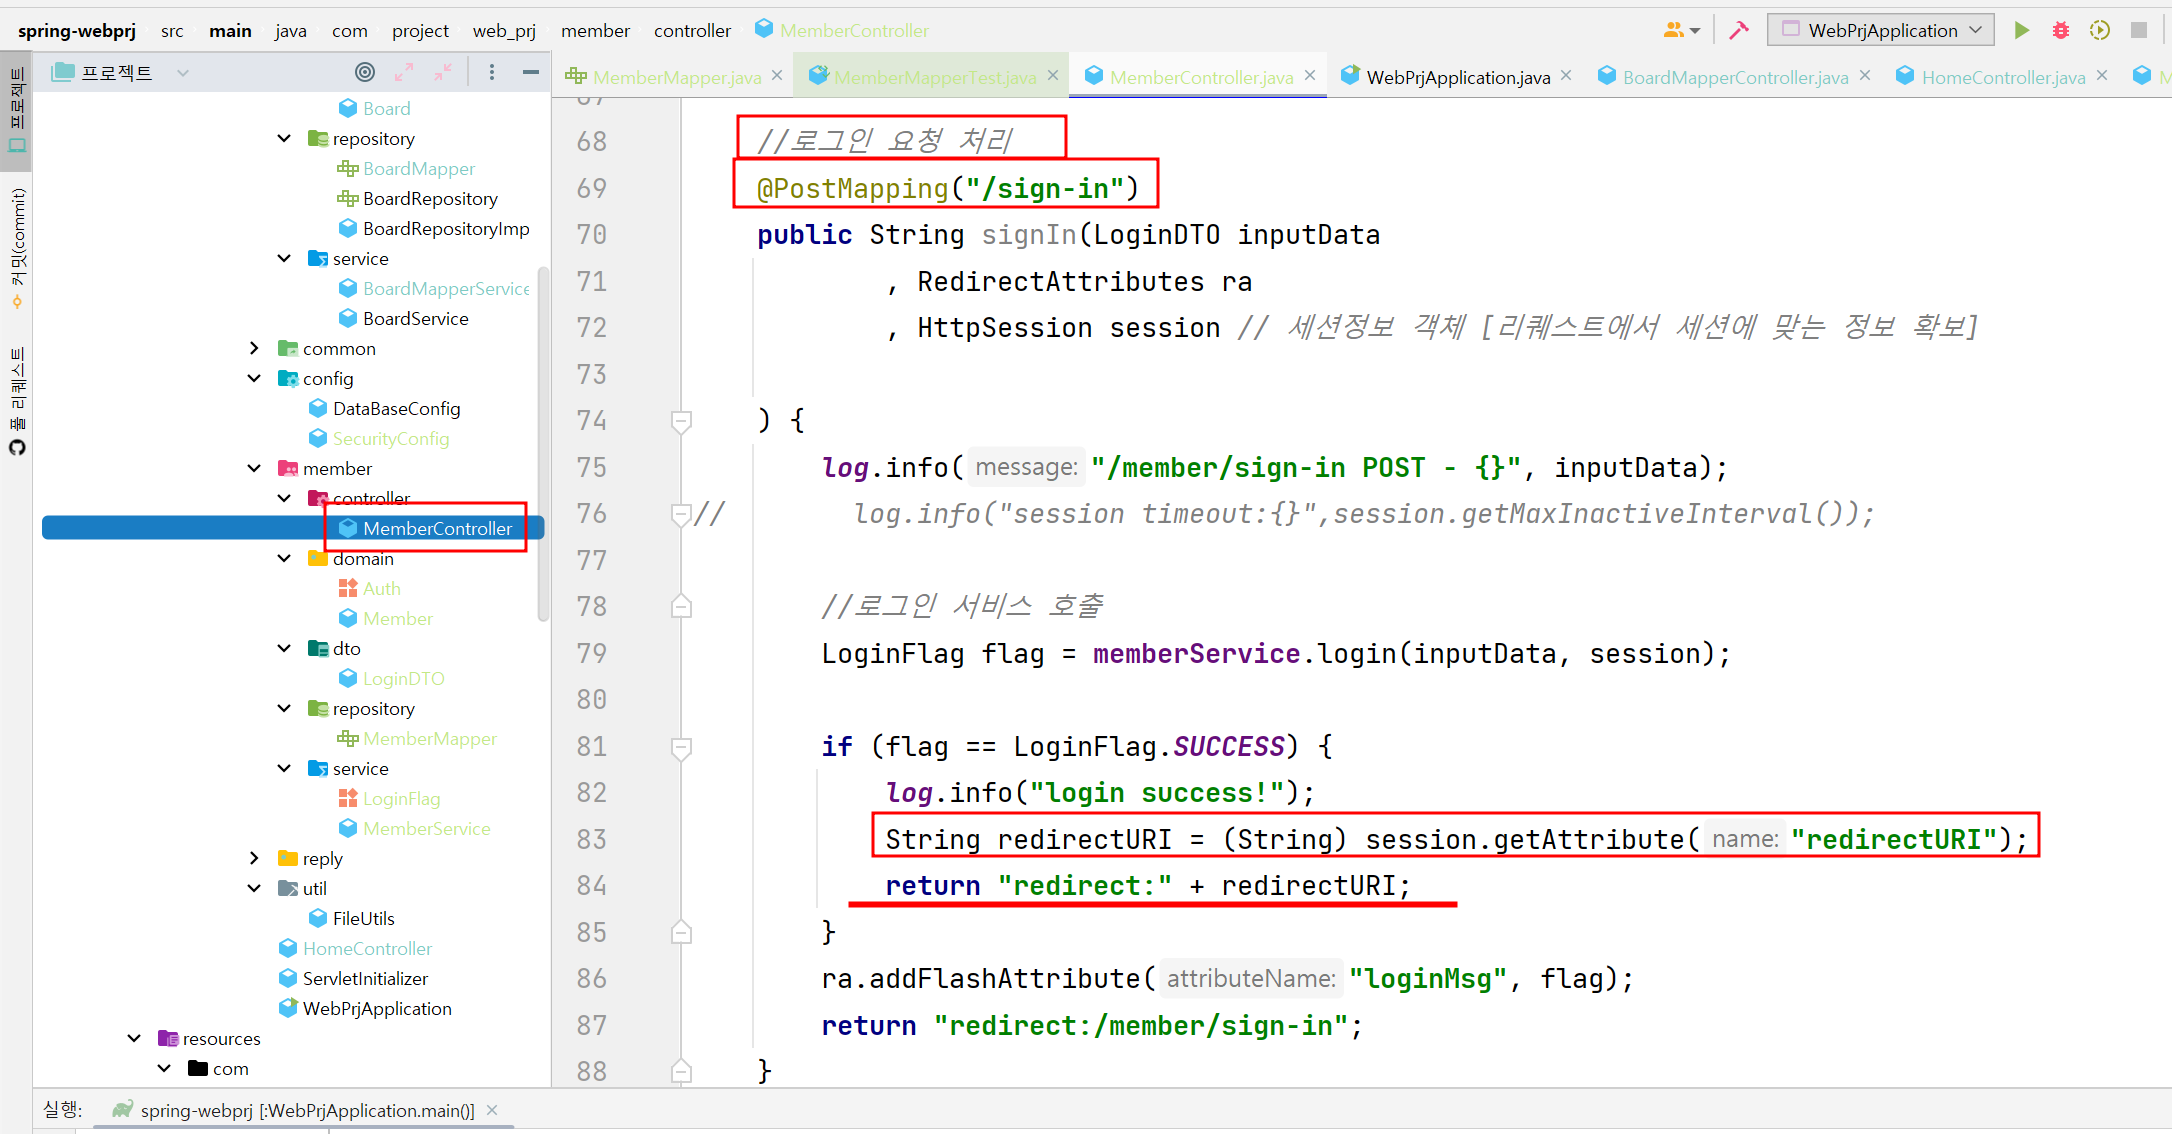Select spring-webprj run tab at bottom
Screen dimensions: 2172x1134
click(307, 1110)
